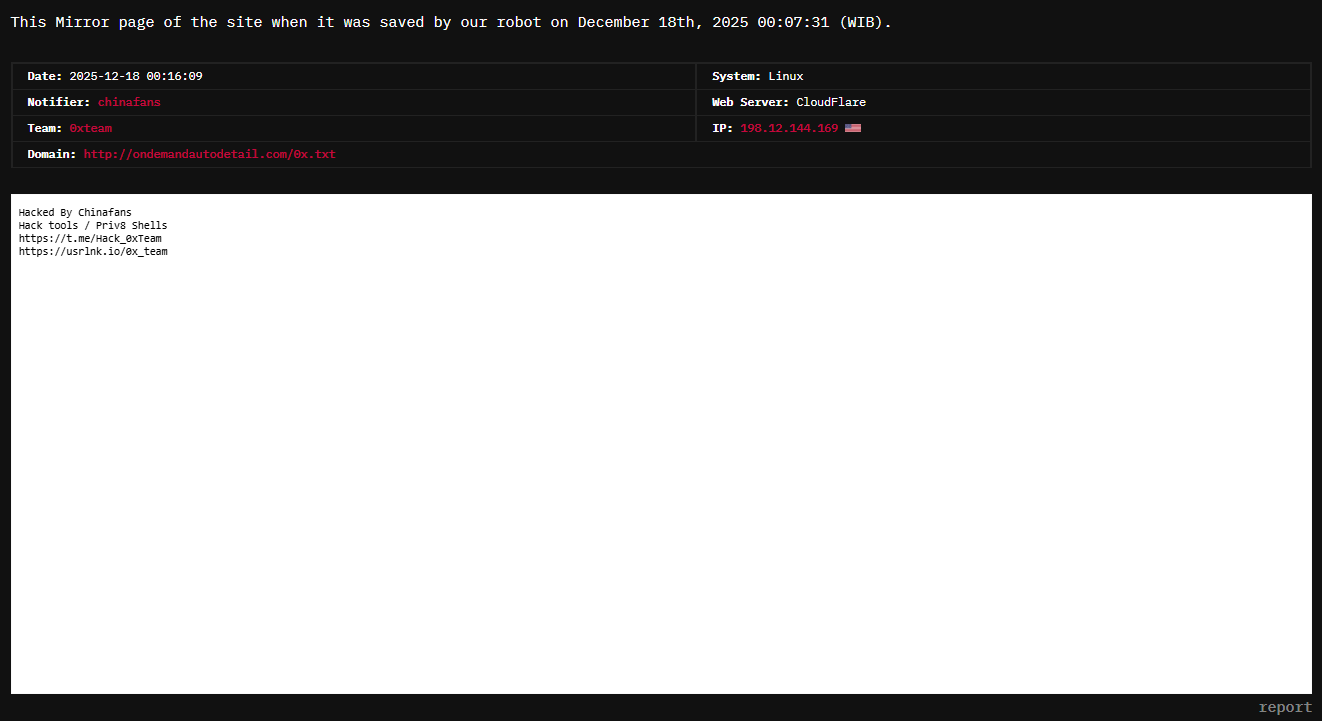Screen dimensions: 1322x721
Task: Click the report link at bottom right
Action: coord(1284,707)
